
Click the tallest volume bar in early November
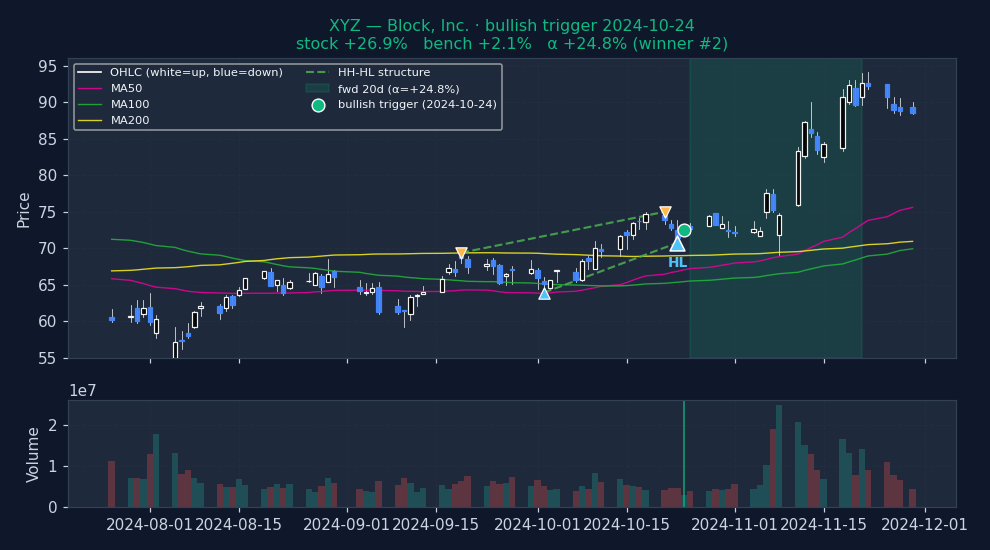[x=779, y=456]
